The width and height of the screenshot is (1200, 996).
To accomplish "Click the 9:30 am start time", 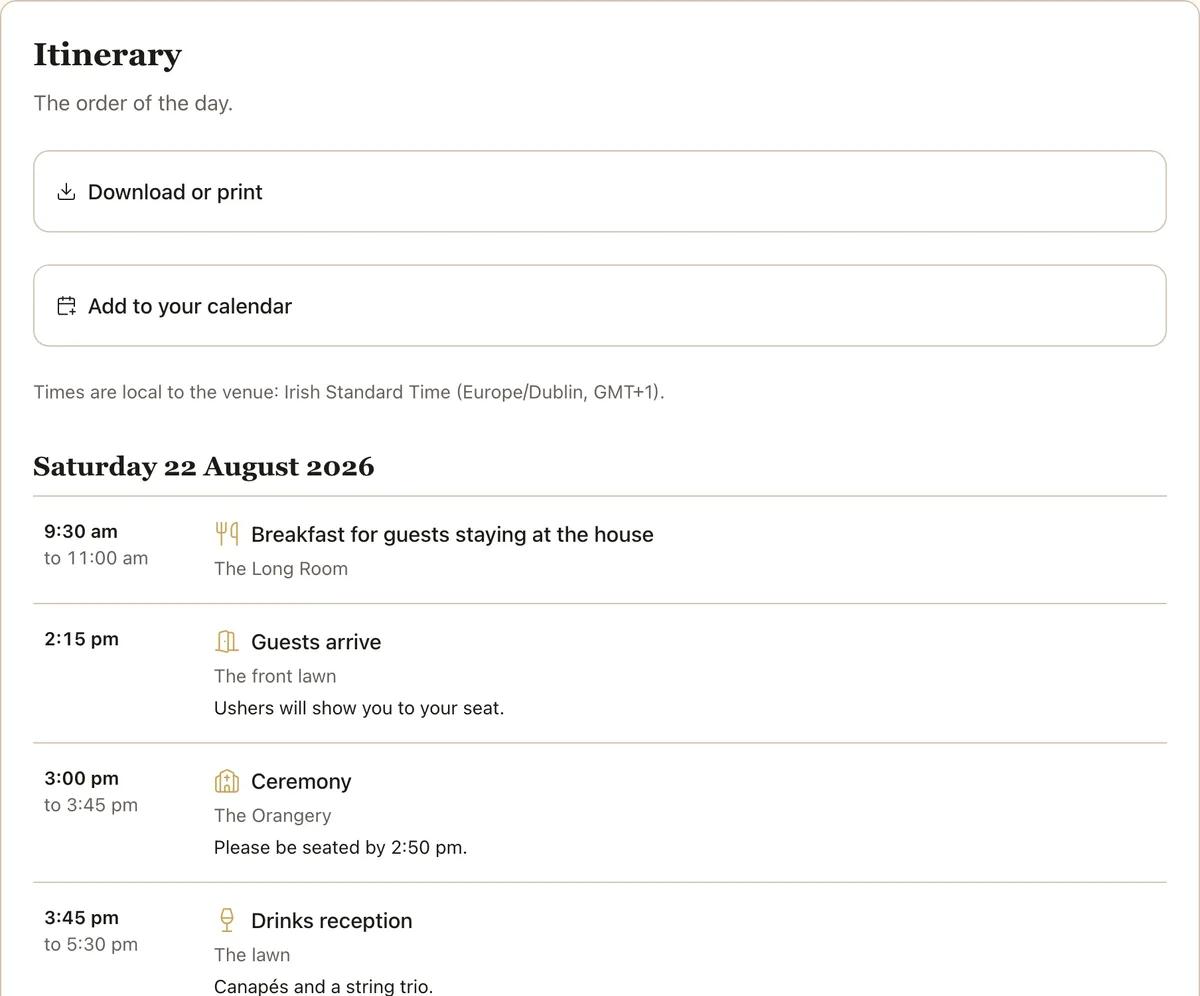I will (81, 531).
